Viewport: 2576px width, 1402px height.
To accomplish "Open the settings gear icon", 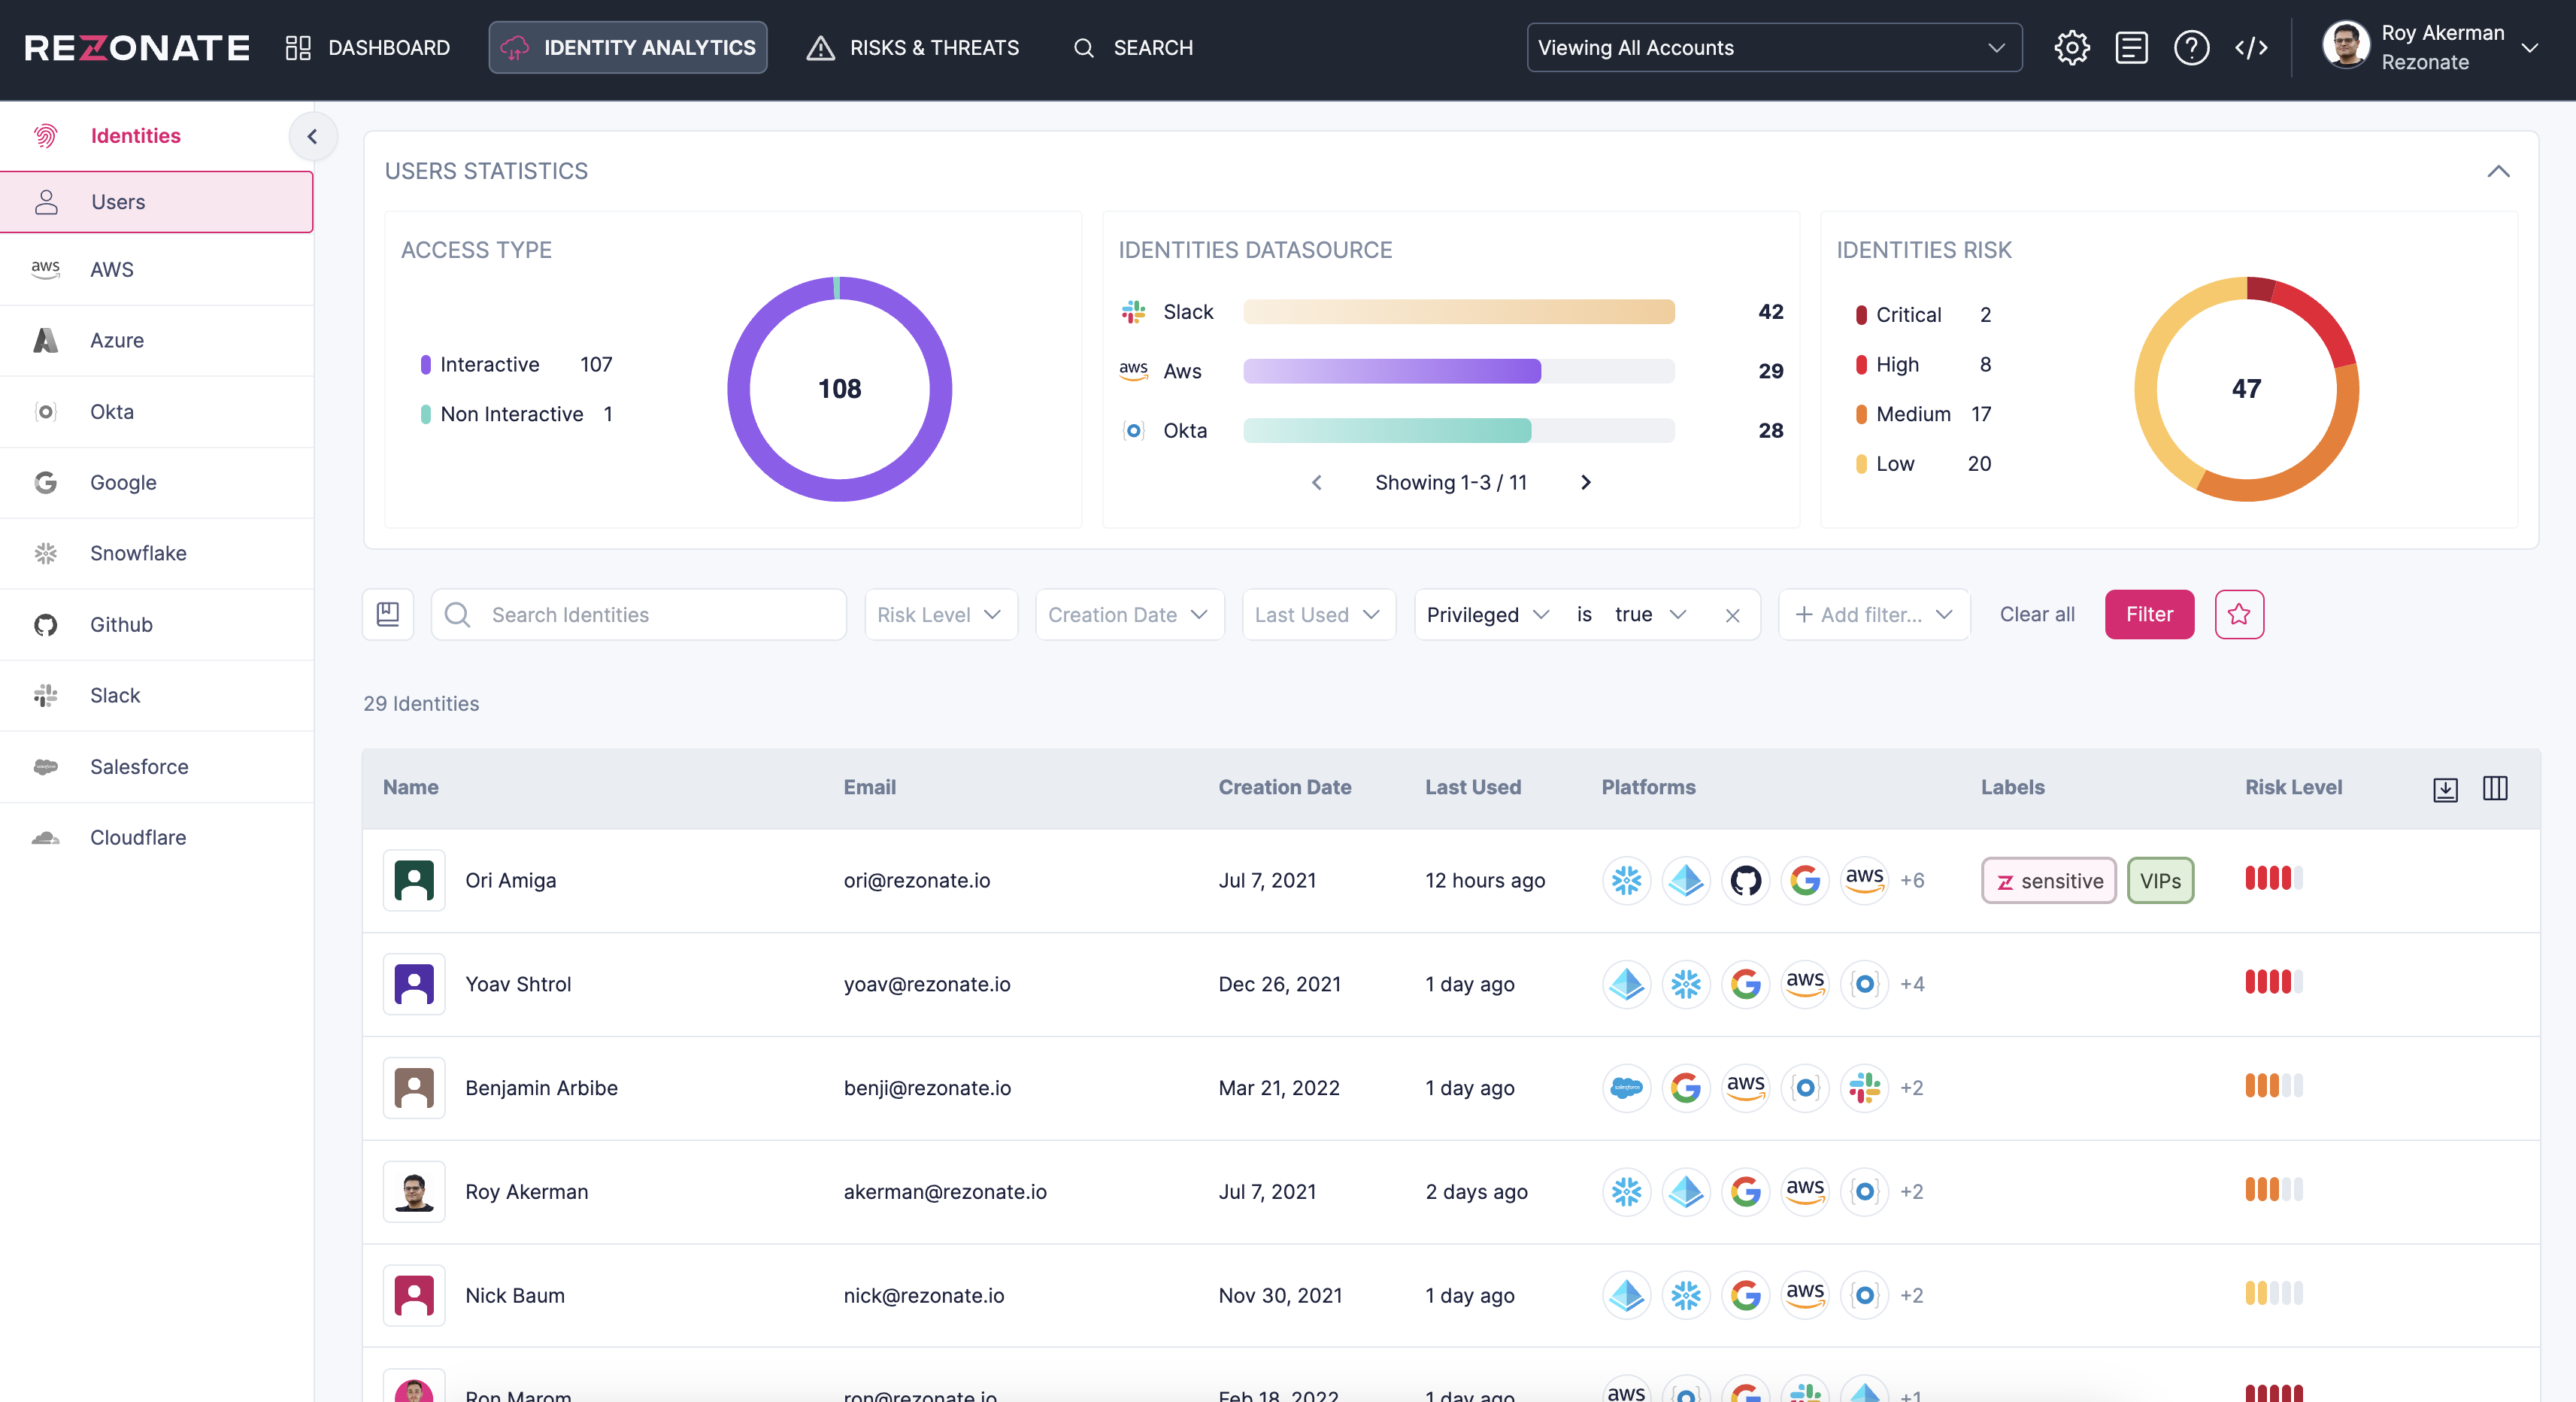I will pos(2071,48).
